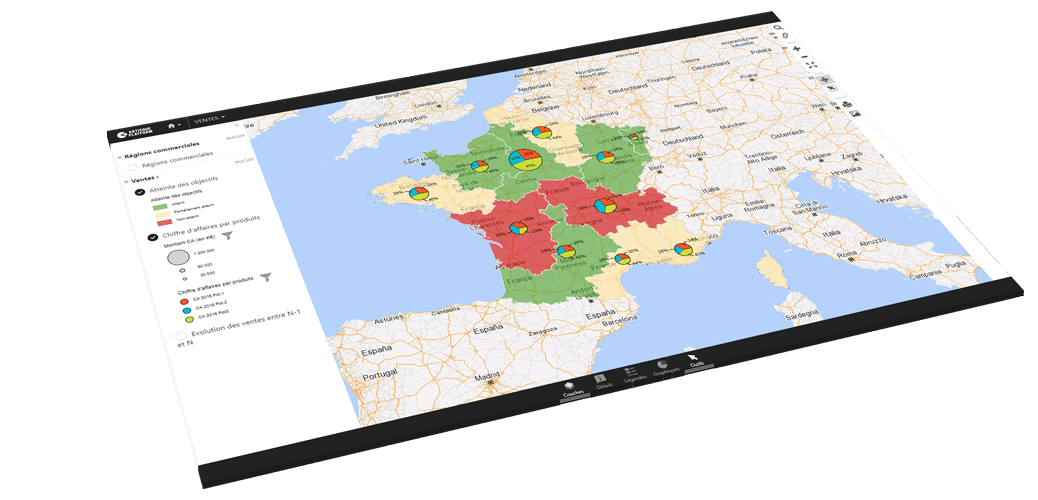Image resolution: width=1038 pixels, height=500 pixels.
Task: Click the orange CA 2016 Pdt 1 dot
Action: (x=185, y=301)
